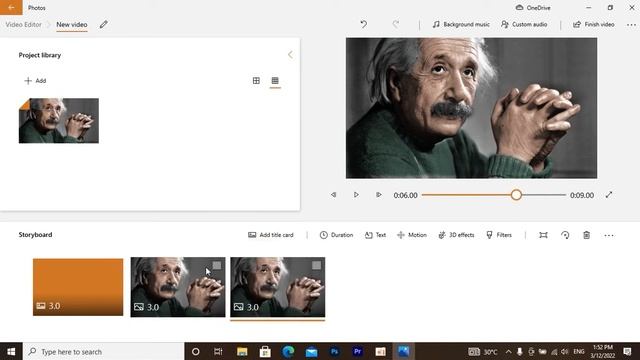The height and width of the screenshot is (360, 640).
Task: Open the notification center icon
Action: [627, 351]
